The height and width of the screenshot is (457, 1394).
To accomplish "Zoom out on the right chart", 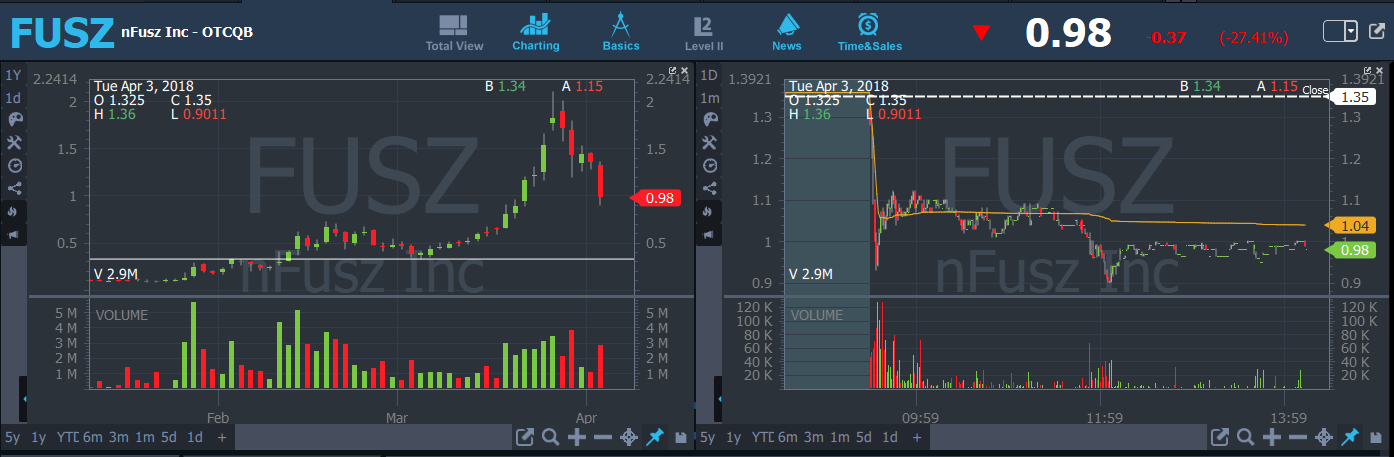I will 1297,437.
